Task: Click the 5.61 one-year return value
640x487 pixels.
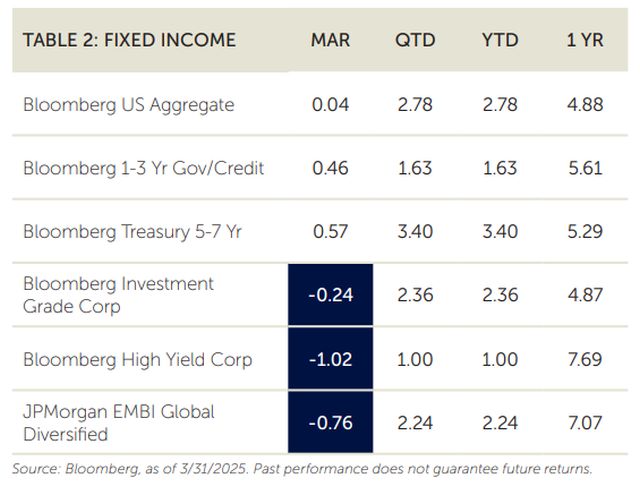Action: coord(584,168)
